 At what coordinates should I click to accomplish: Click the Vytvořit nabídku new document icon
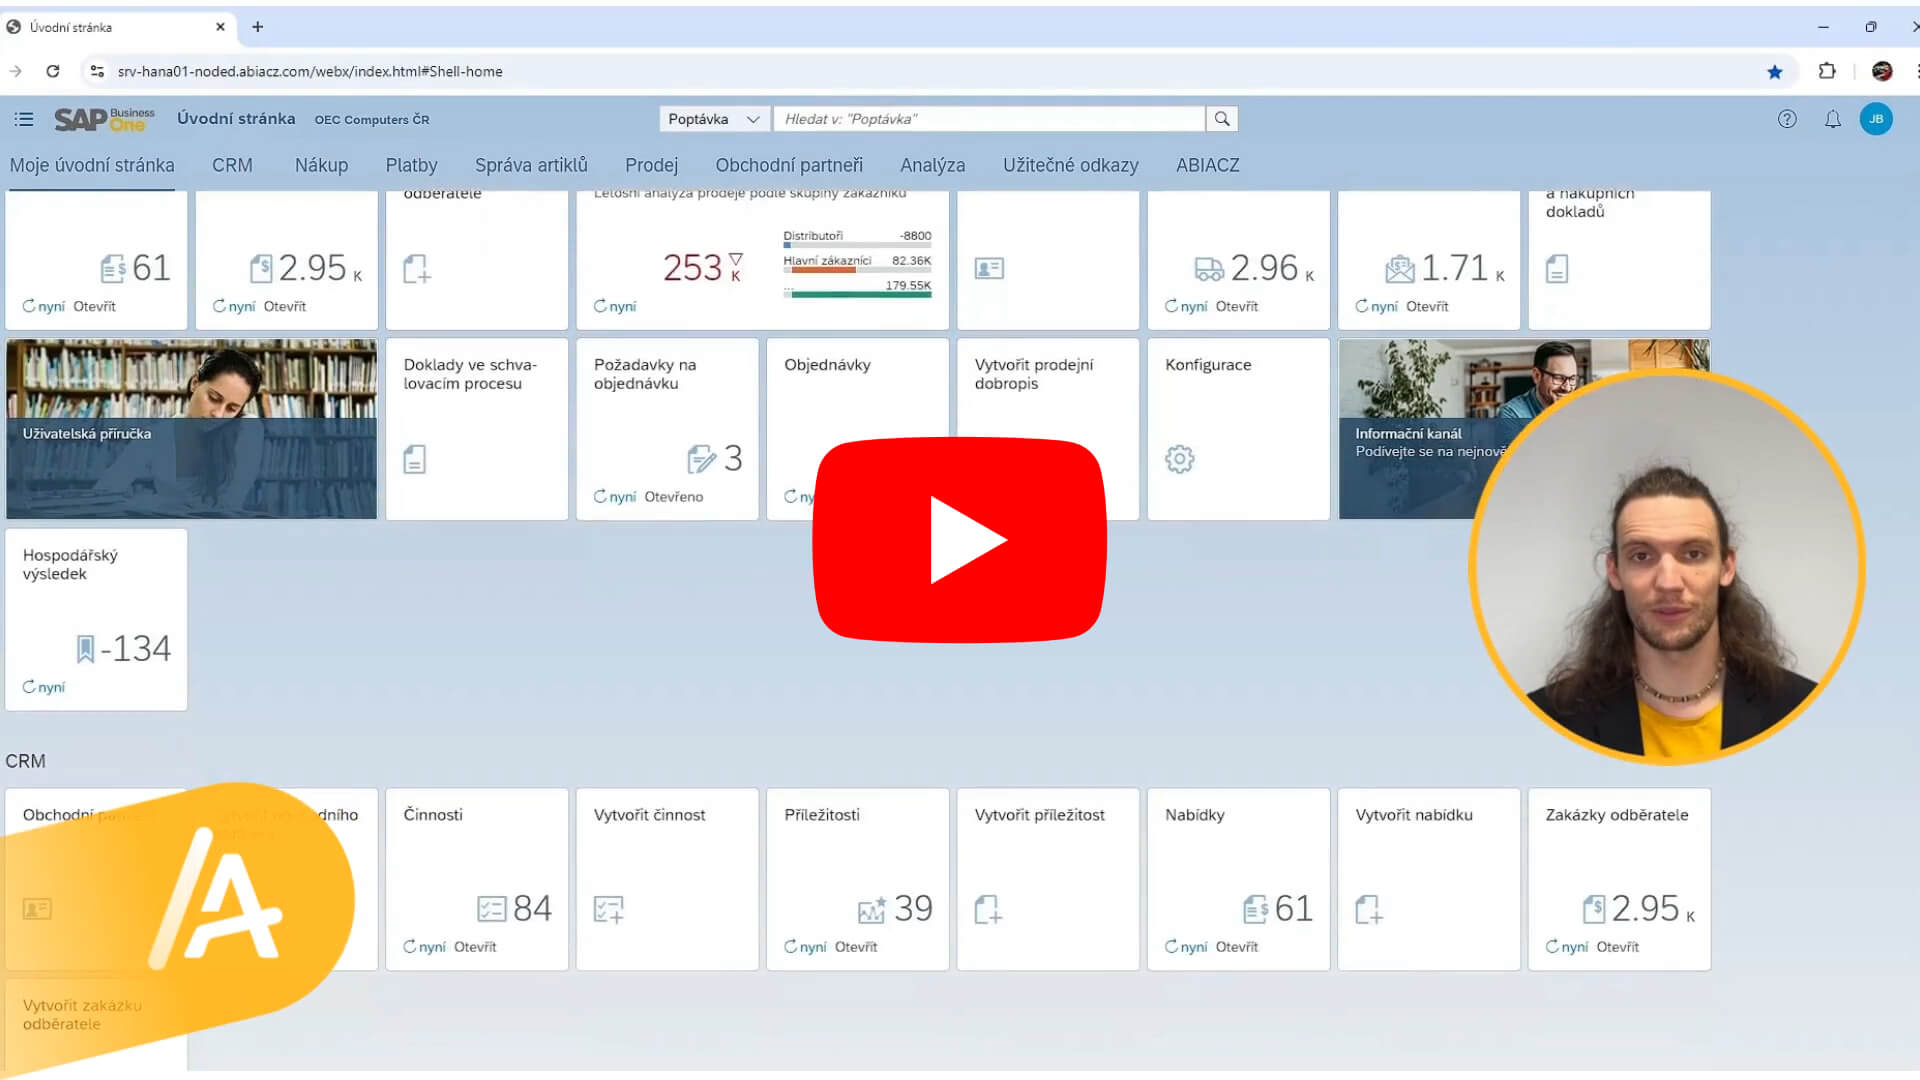[1369, 909]
